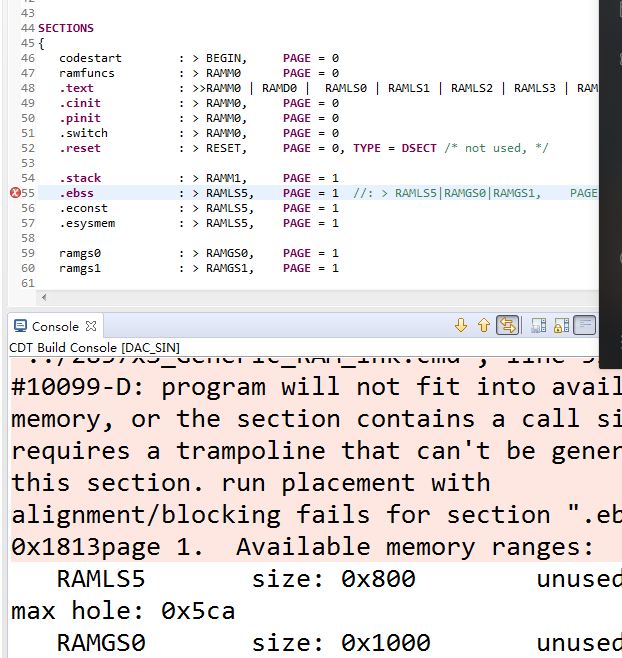Click TYPE = DSECT on line 52
The width and height of the screenshot is (622, 658).
pyautogui.click(x=395, y=148)
